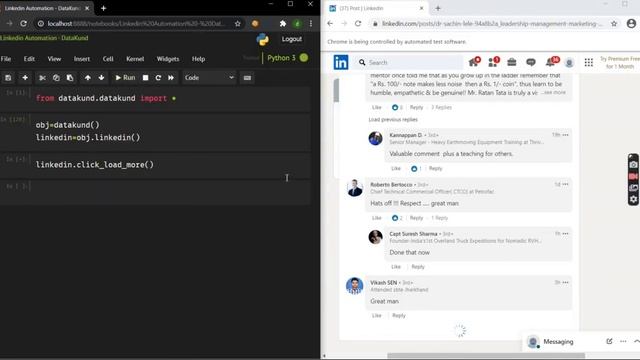Open the View menu in Jupyter
The image size is (640, 360).
(54, 59)
